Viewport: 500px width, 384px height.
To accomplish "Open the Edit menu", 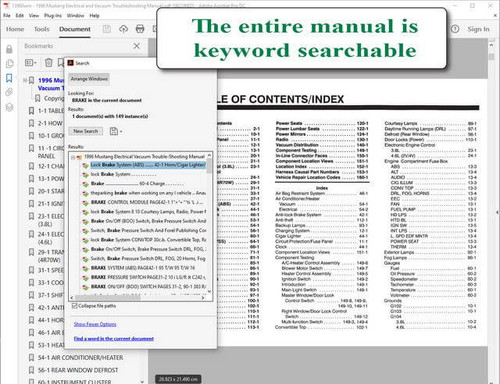I will pos(20,15).
